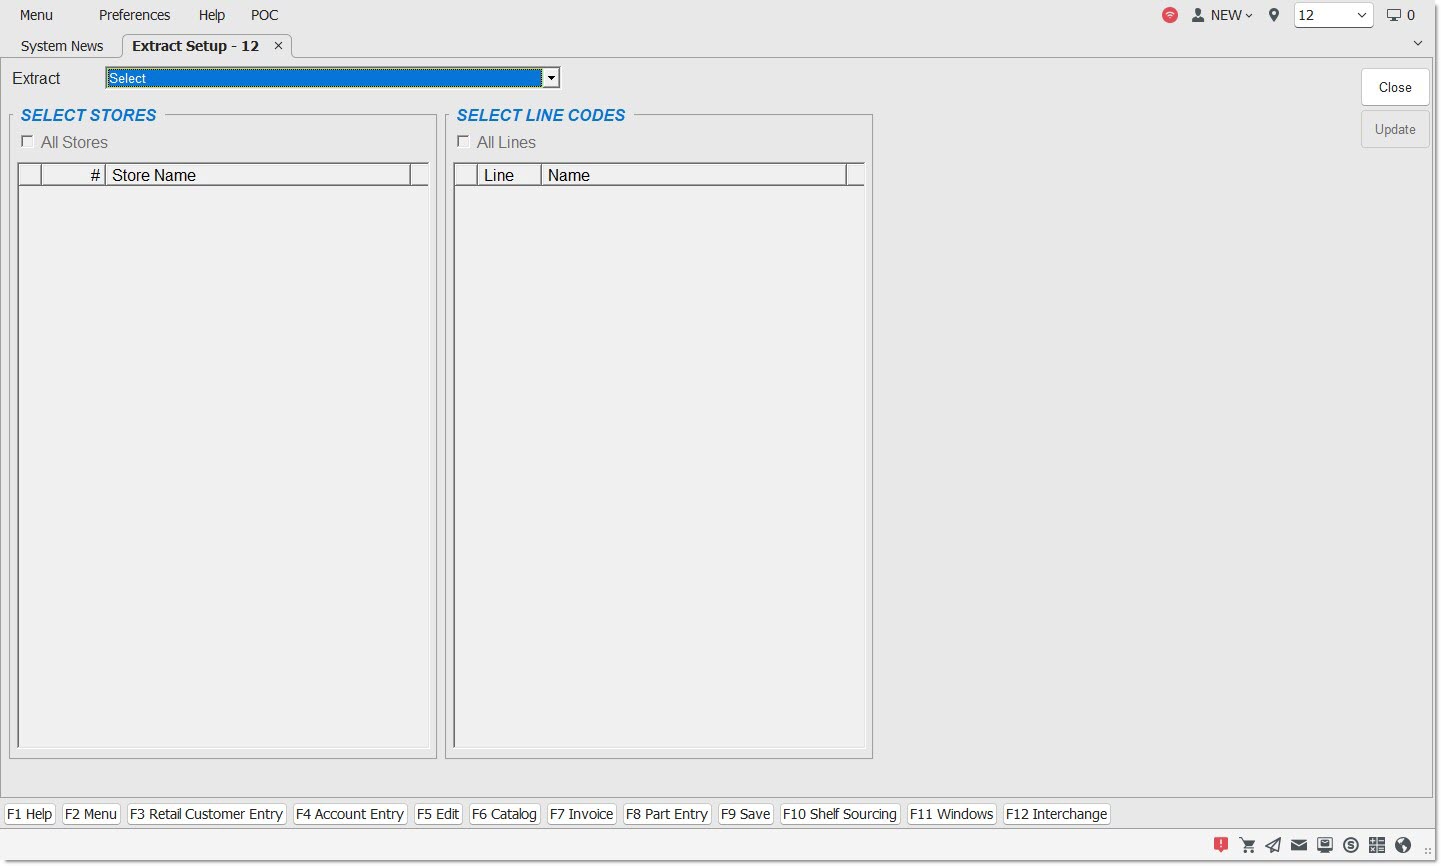The image size is (1441, 866).
Task: Click the paper plane send icon
Action: point(1273,845)
